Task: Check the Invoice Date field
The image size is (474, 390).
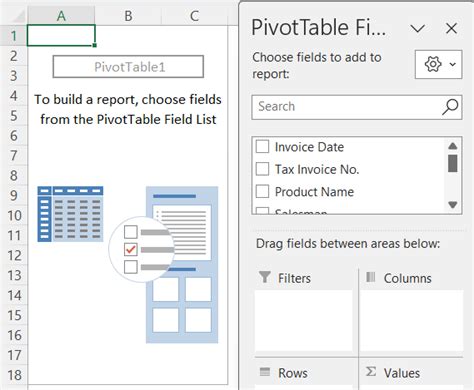Action: tap(262, 147)
